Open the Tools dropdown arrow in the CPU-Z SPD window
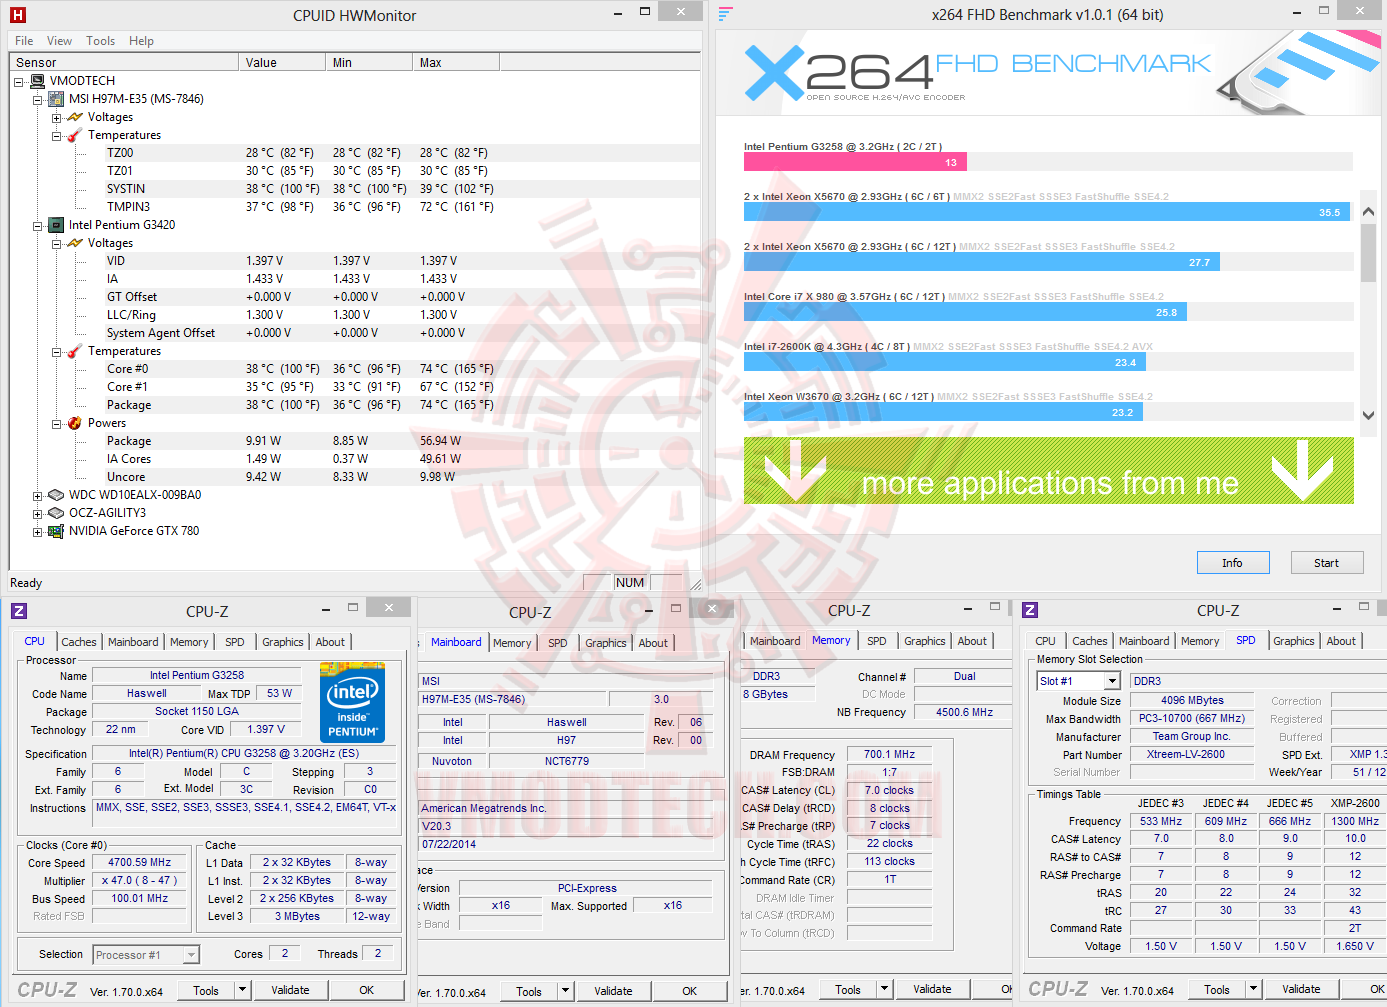This screenshot has width=1387, height=1007. pos(1253,989)
